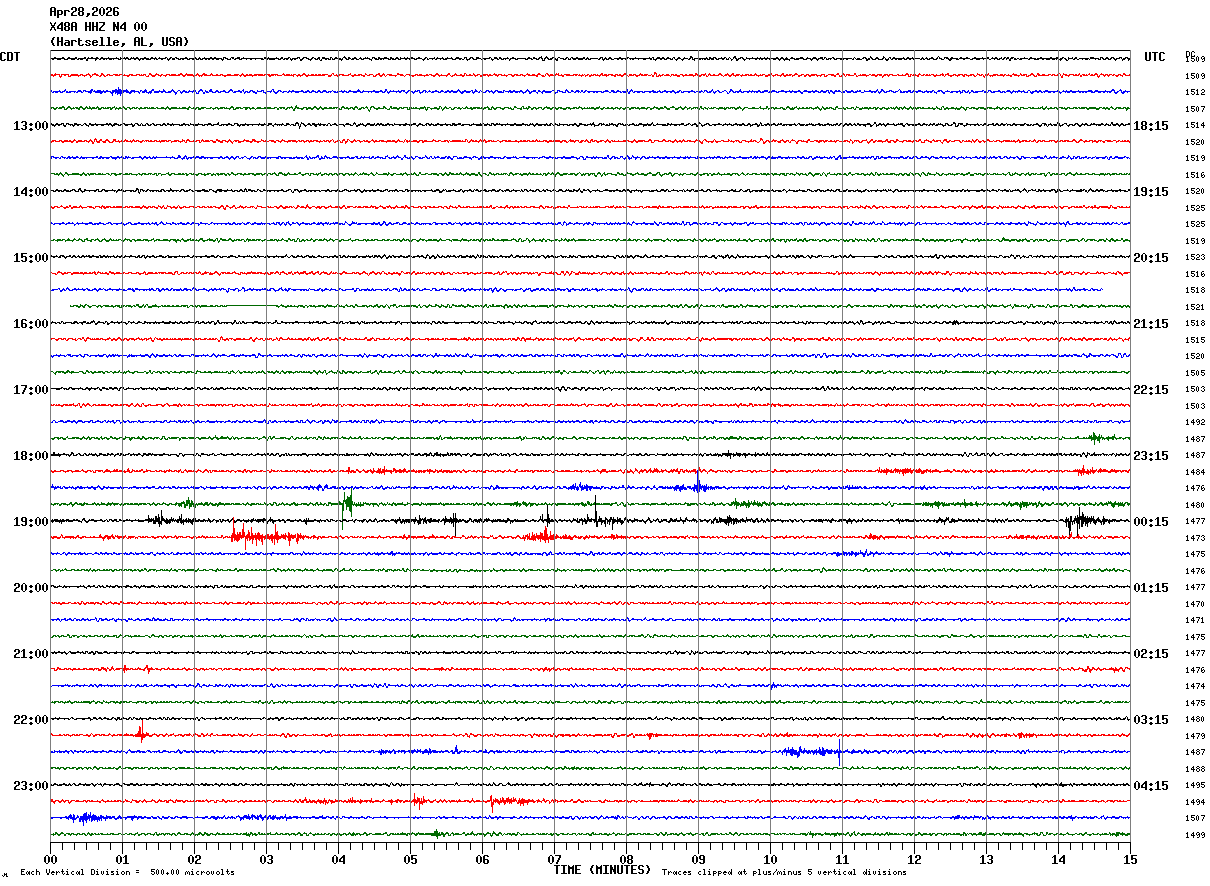Select the 1499 value at bottom right
The height and width of the screenshot is (886, 1210).
pos(1194,835)
